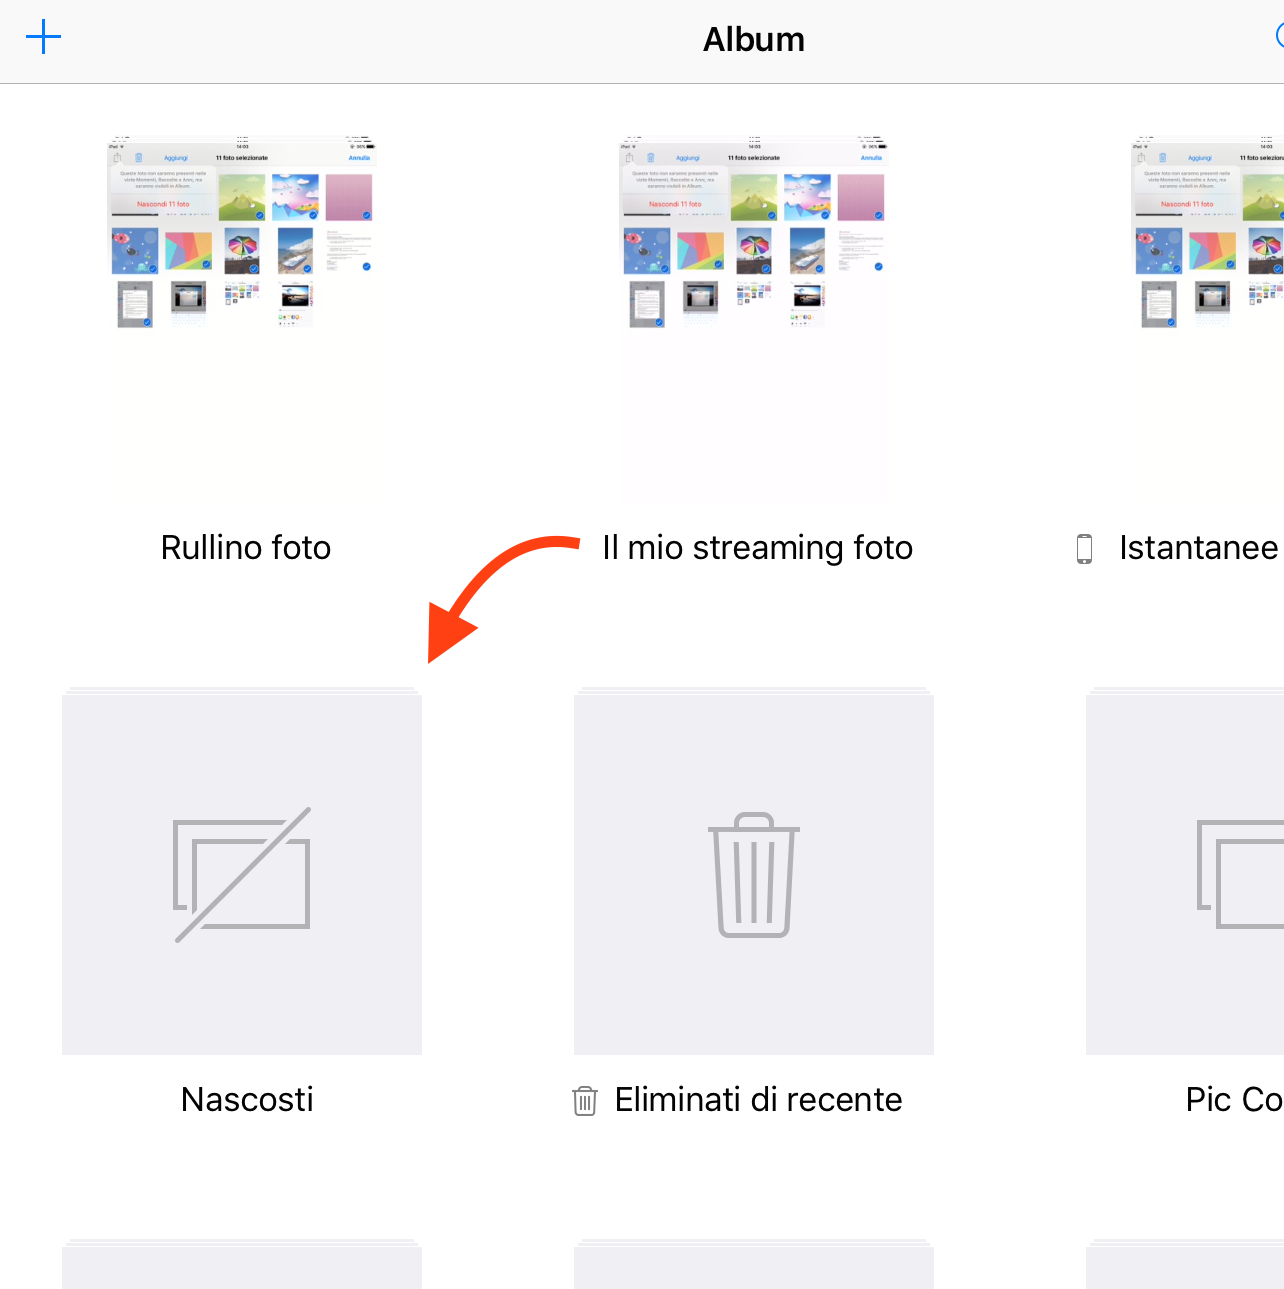Click small trash icon beside Eliminati di recente

click(x=585, y=1101)
